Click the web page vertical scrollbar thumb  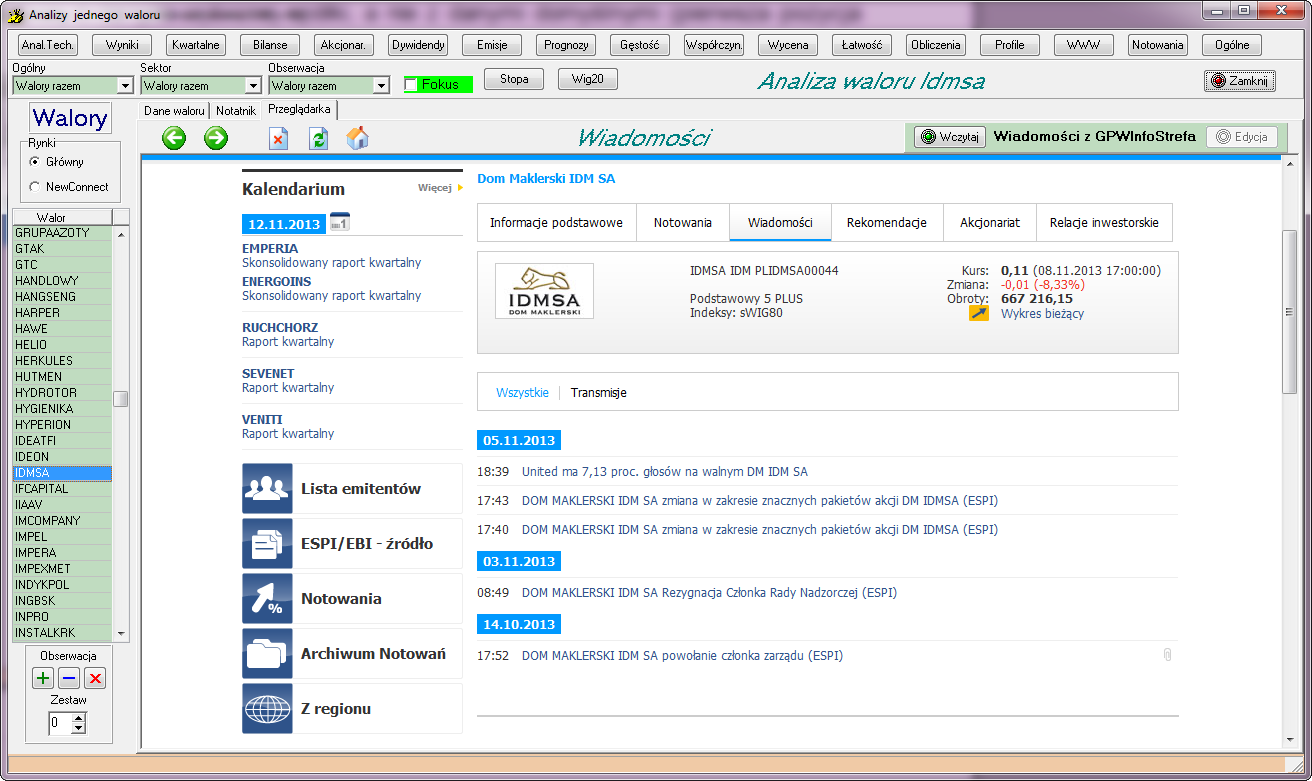click(x=1289, y=312)
